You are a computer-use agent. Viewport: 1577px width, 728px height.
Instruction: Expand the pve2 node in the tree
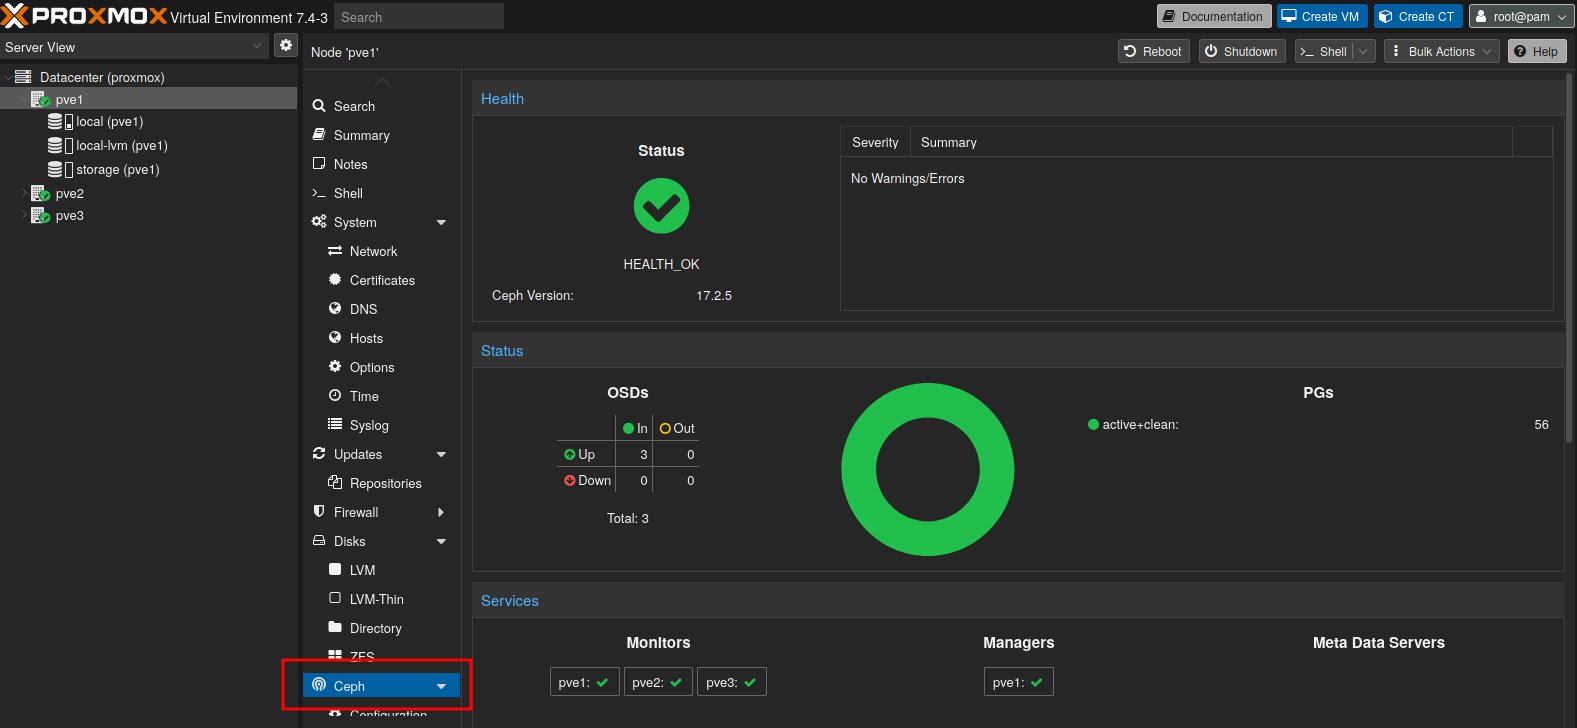tap(24, 193)
